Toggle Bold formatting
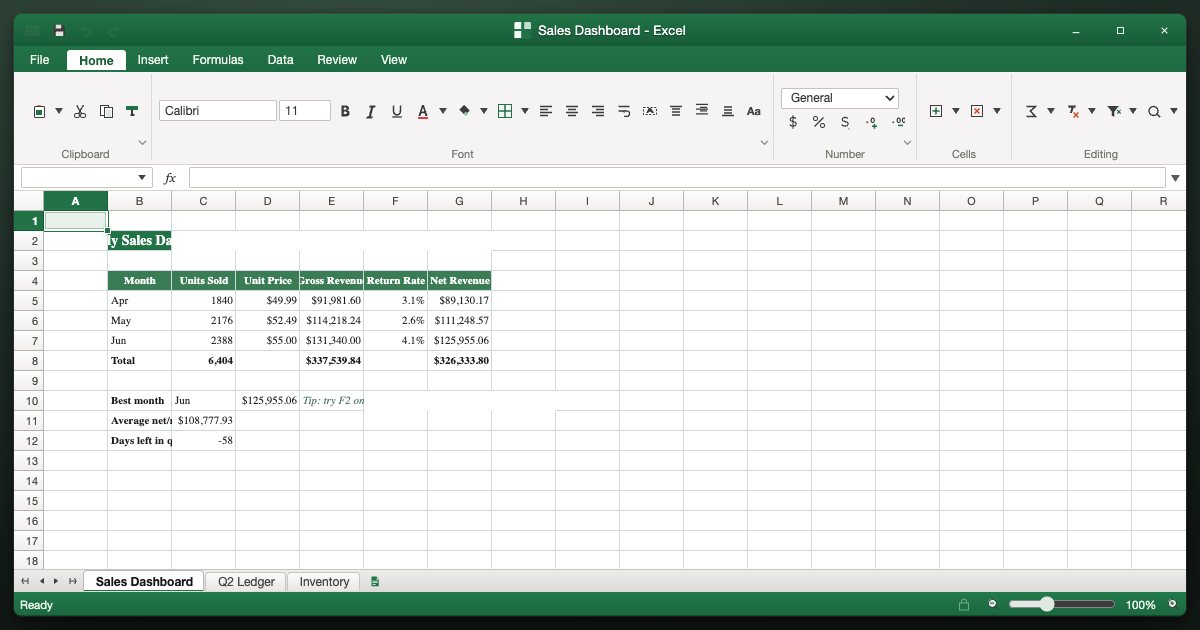Viewport: 1200px width, 630px height. click(345, 111)
